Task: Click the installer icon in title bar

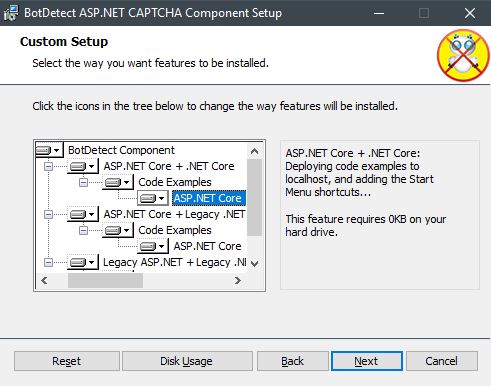Action: click(11, 13)
